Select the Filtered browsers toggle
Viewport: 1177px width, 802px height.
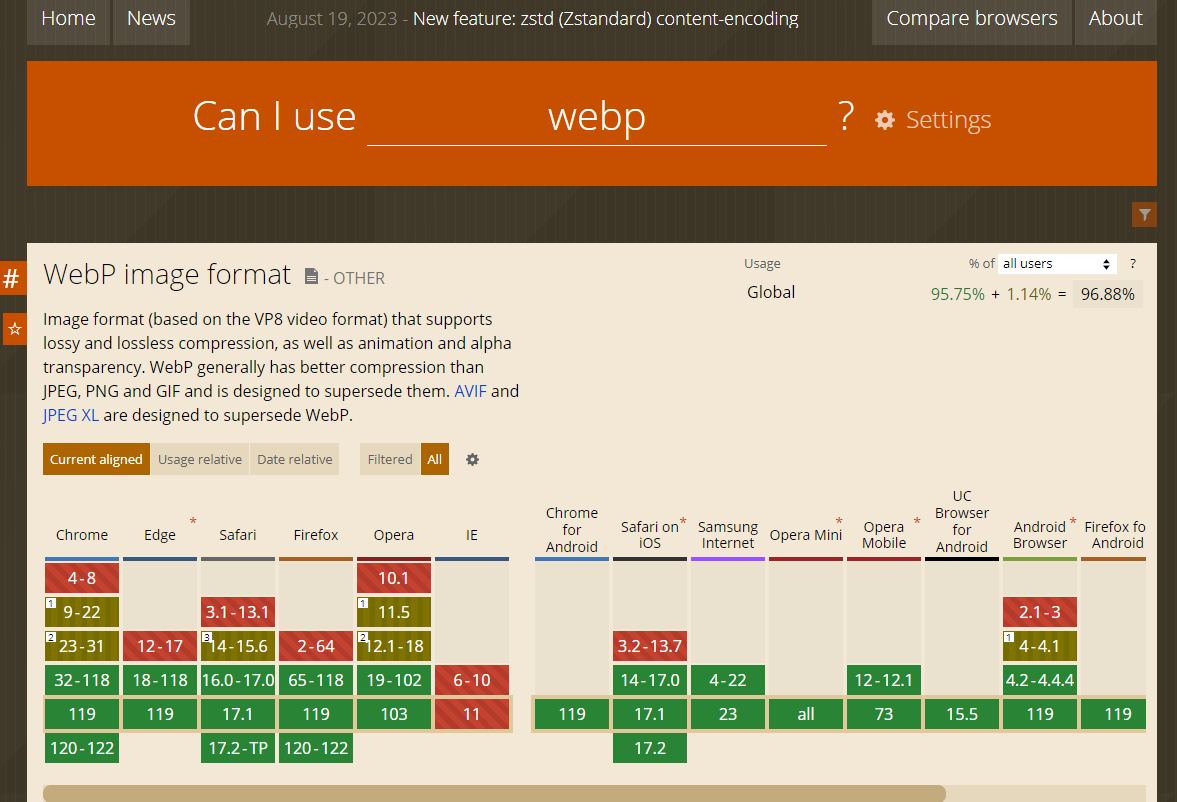pyautogui.click(x=390, y=460)
